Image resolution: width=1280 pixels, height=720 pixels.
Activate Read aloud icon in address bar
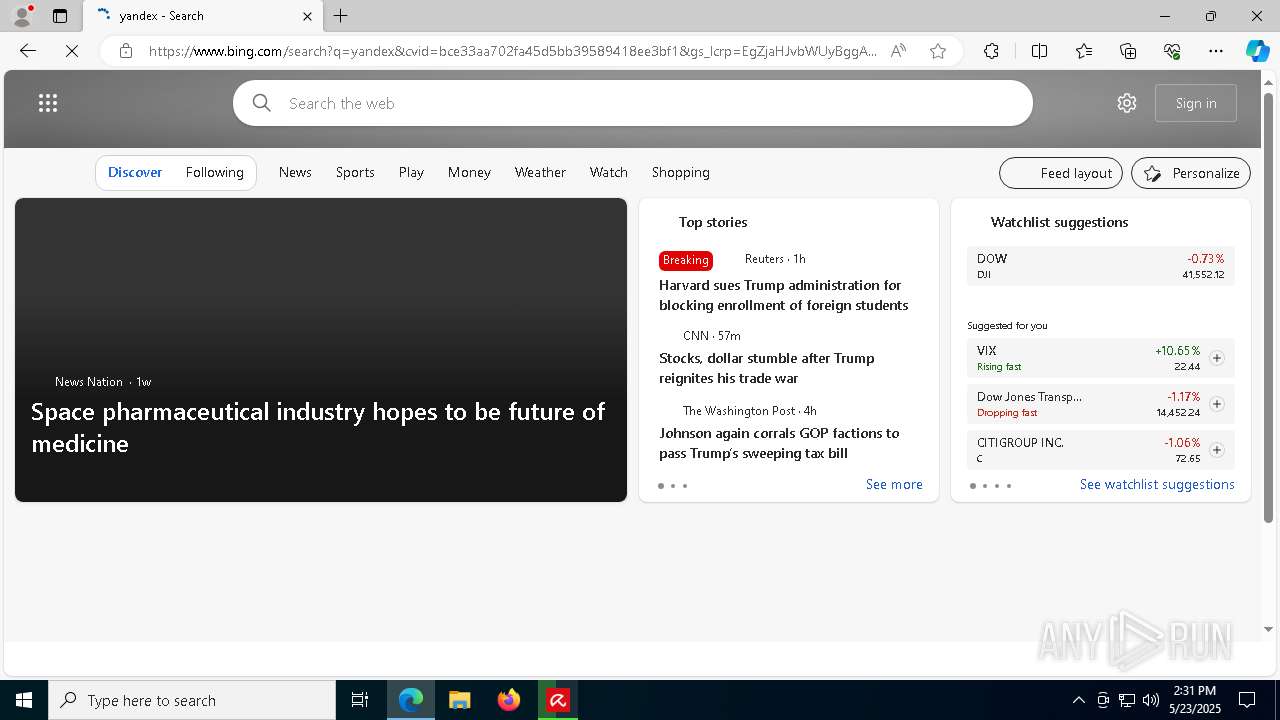[898, 51]
